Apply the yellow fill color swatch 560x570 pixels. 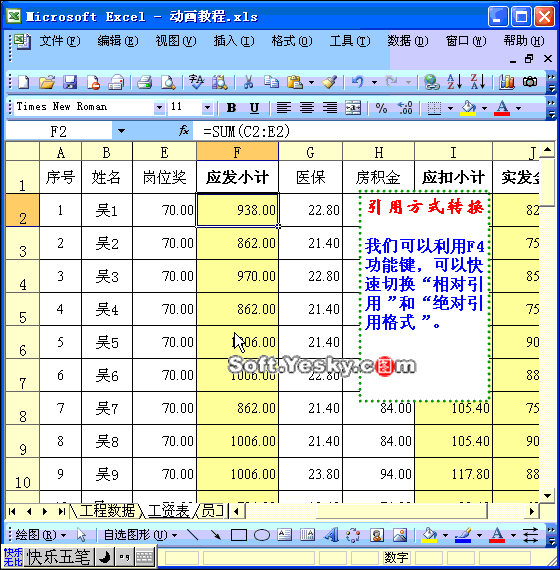[468, 108]
